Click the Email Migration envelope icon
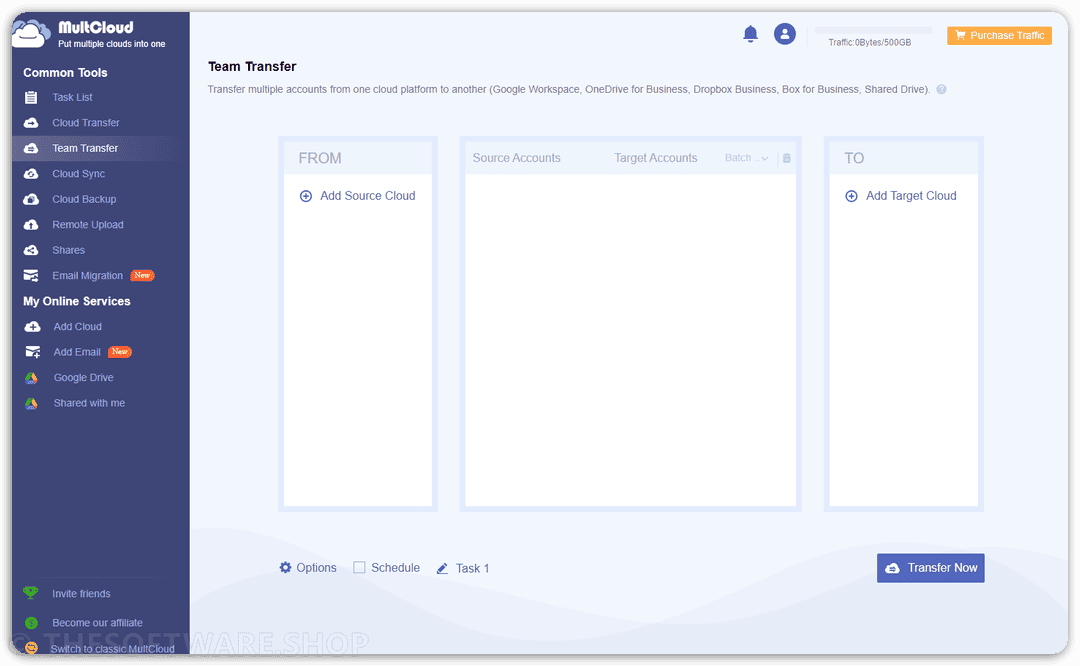1080x666 pixels. (31, 275)
